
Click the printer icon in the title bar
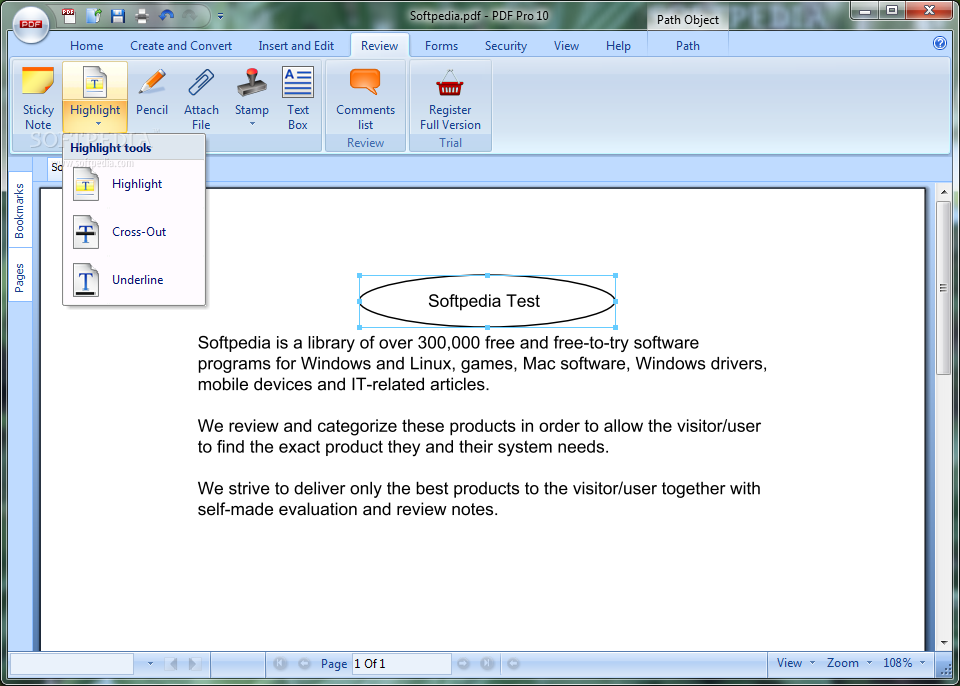pyautogui.click(x=142, y=16)
